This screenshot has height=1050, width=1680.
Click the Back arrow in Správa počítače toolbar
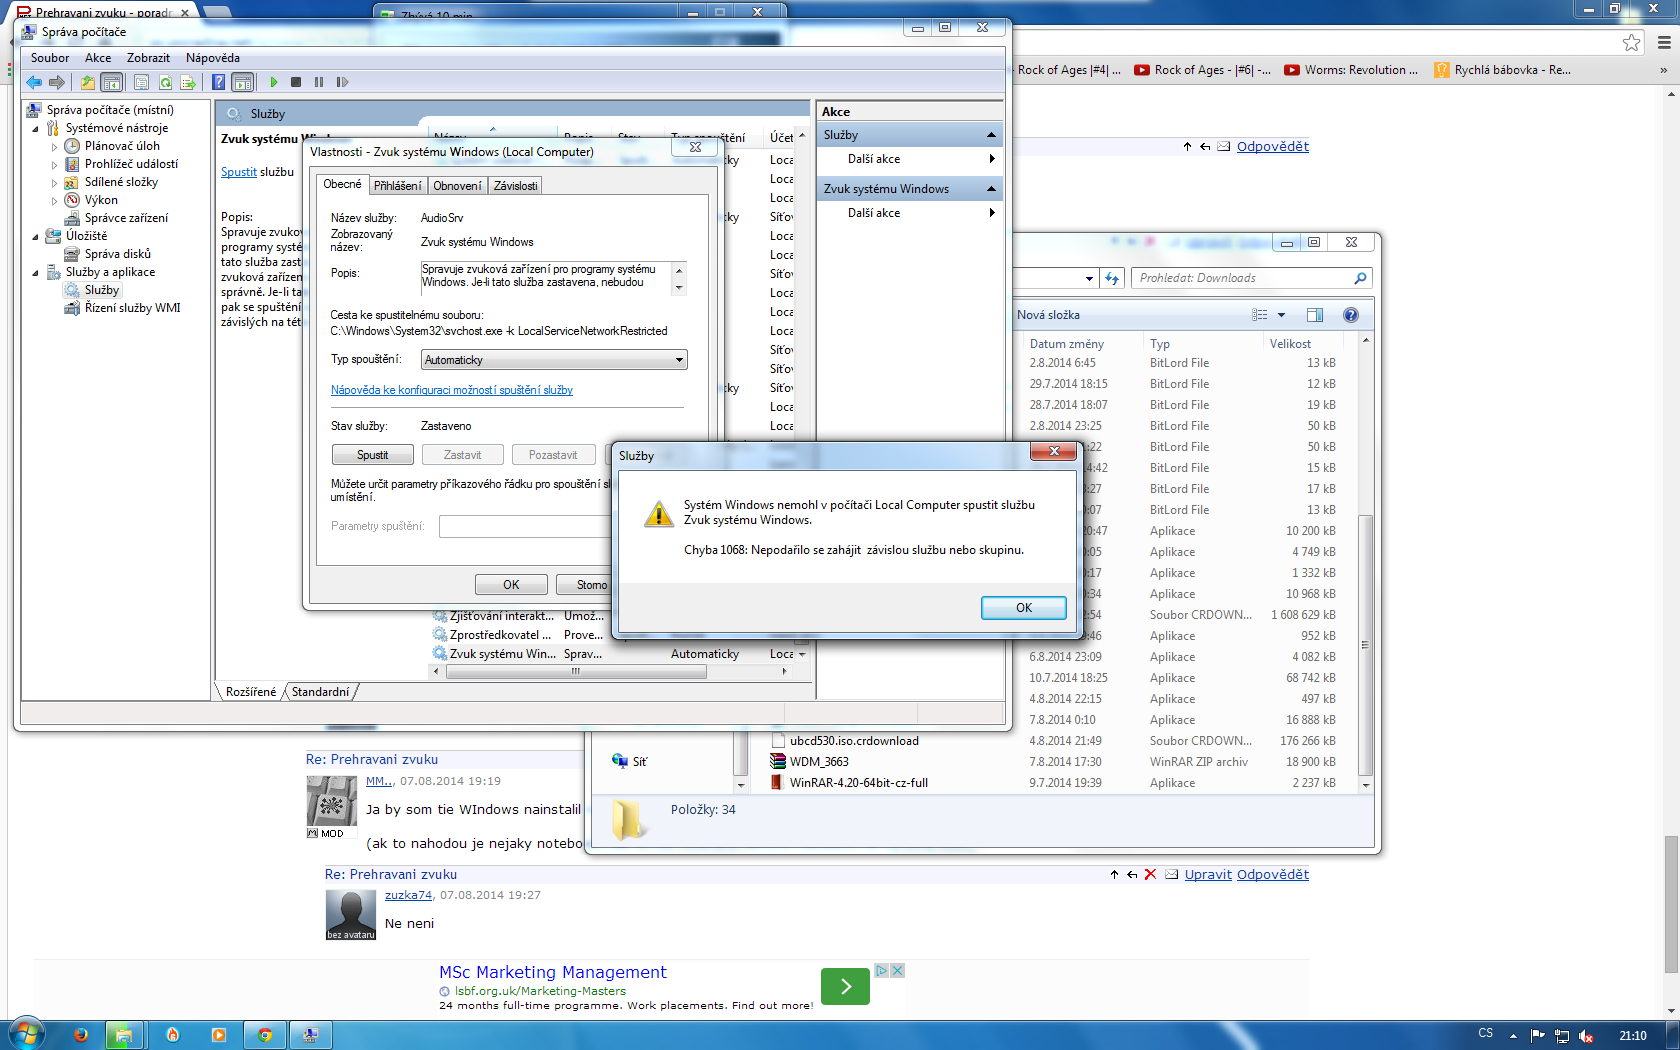pyautogui.click(x=34, y=82)
